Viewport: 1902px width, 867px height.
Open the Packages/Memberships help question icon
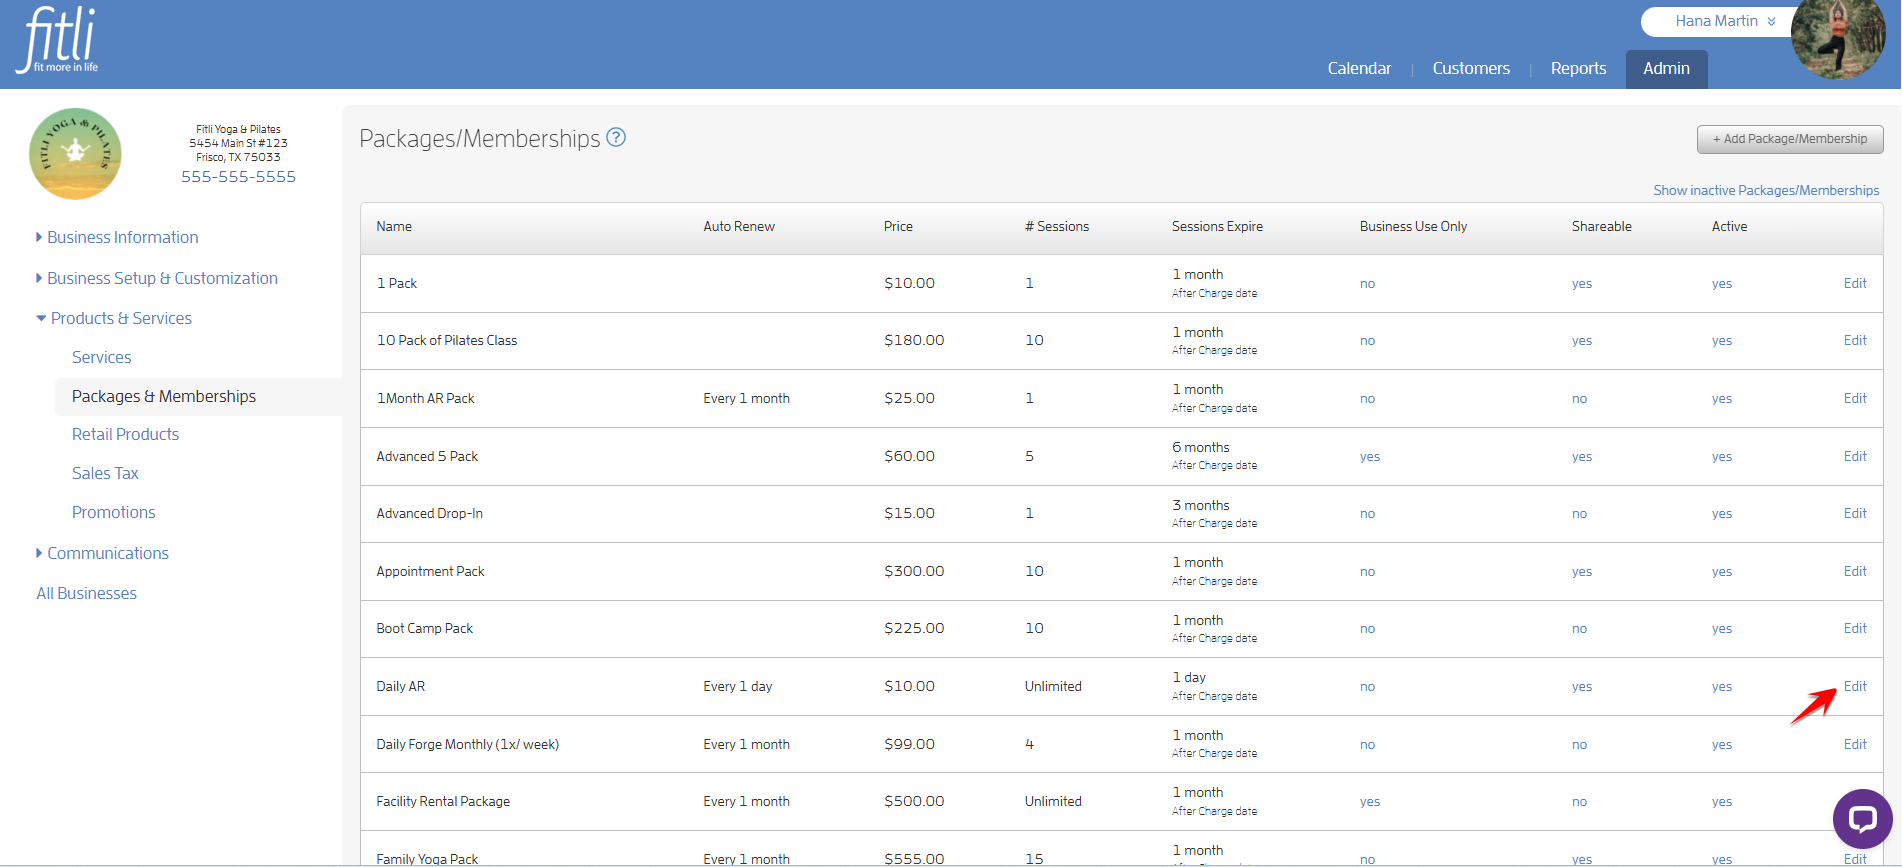(x=616, y=138)
